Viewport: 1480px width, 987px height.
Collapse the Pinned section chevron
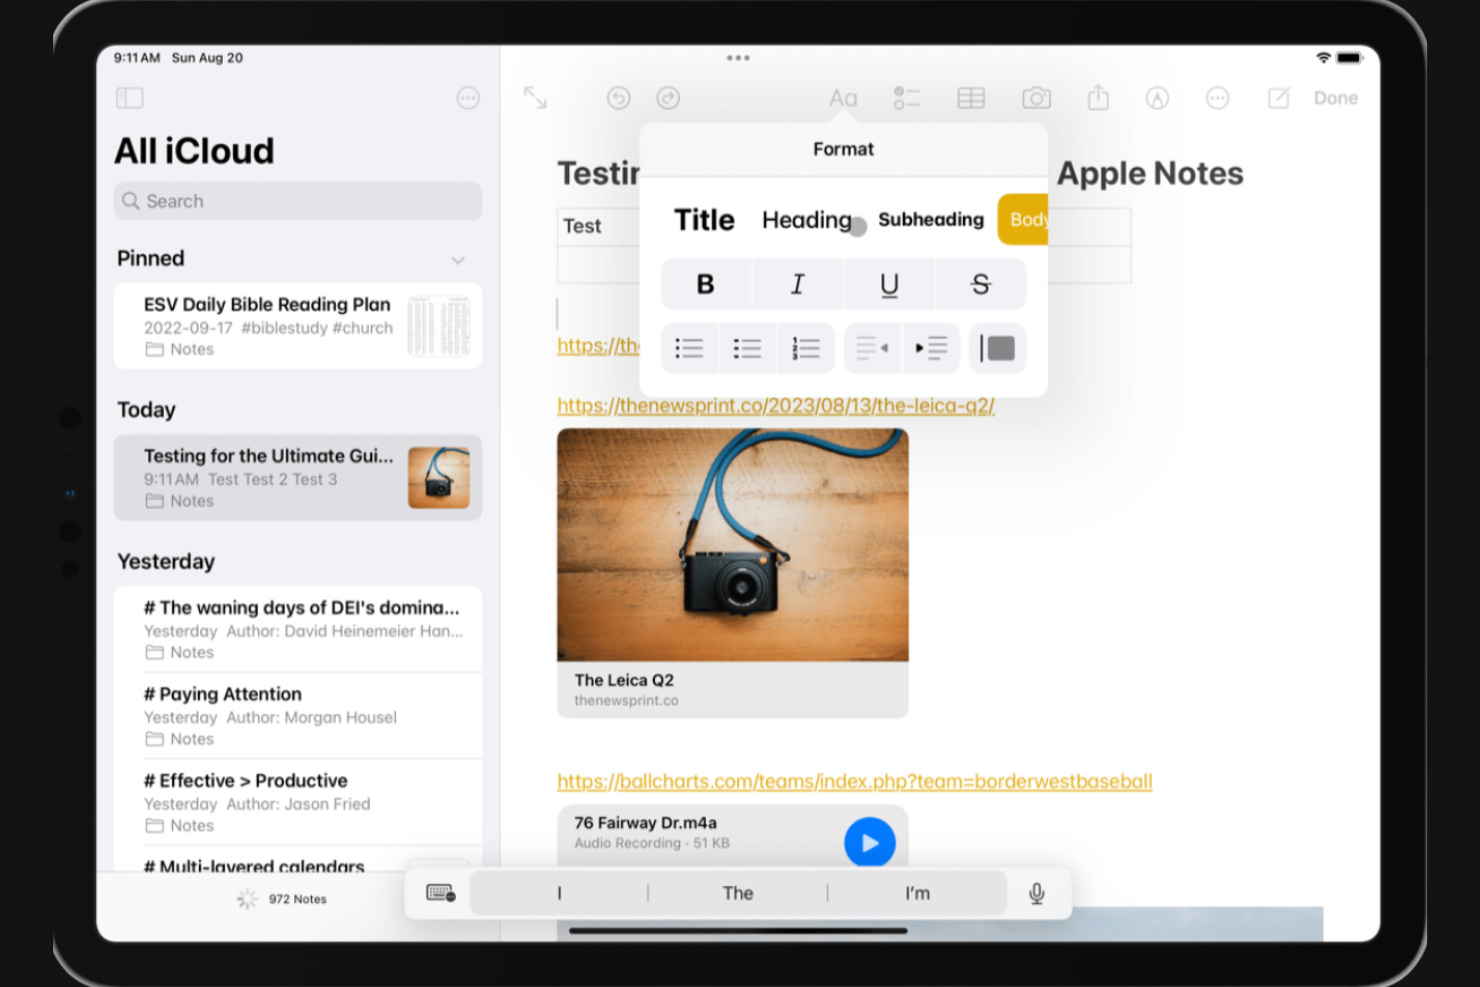pyautogui.click(x=458, y=260)
